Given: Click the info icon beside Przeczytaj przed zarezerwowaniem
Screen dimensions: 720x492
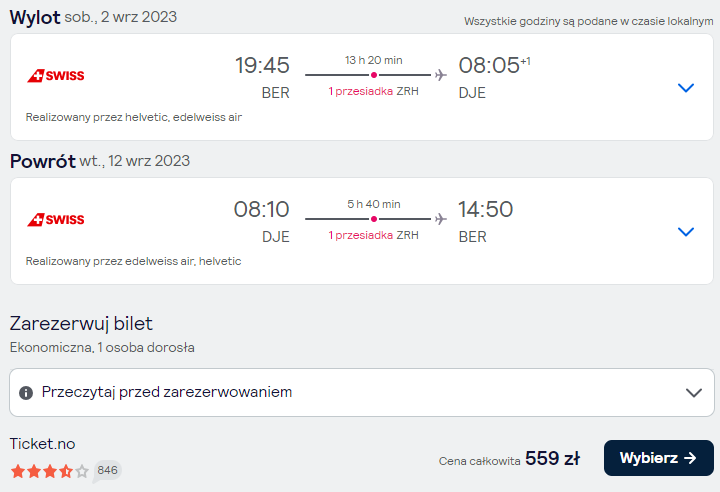Looking at the screenshot, I should point(26,393).
